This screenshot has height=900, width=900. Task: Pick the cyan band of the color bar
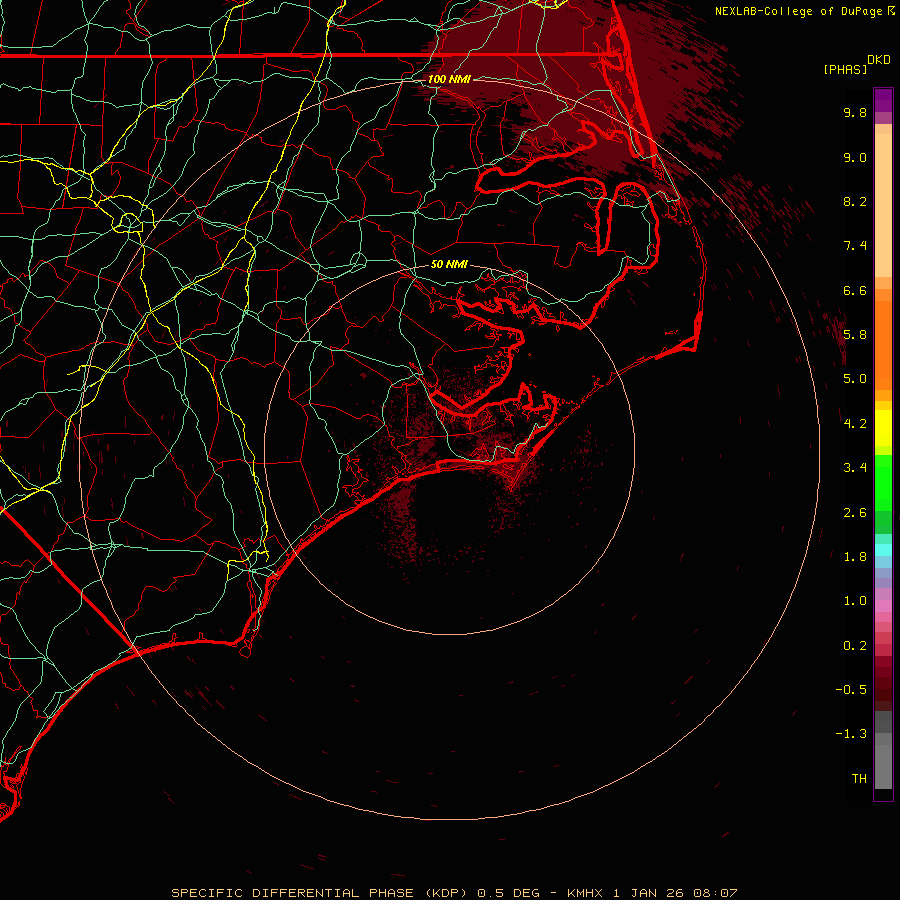coord(883,550)
